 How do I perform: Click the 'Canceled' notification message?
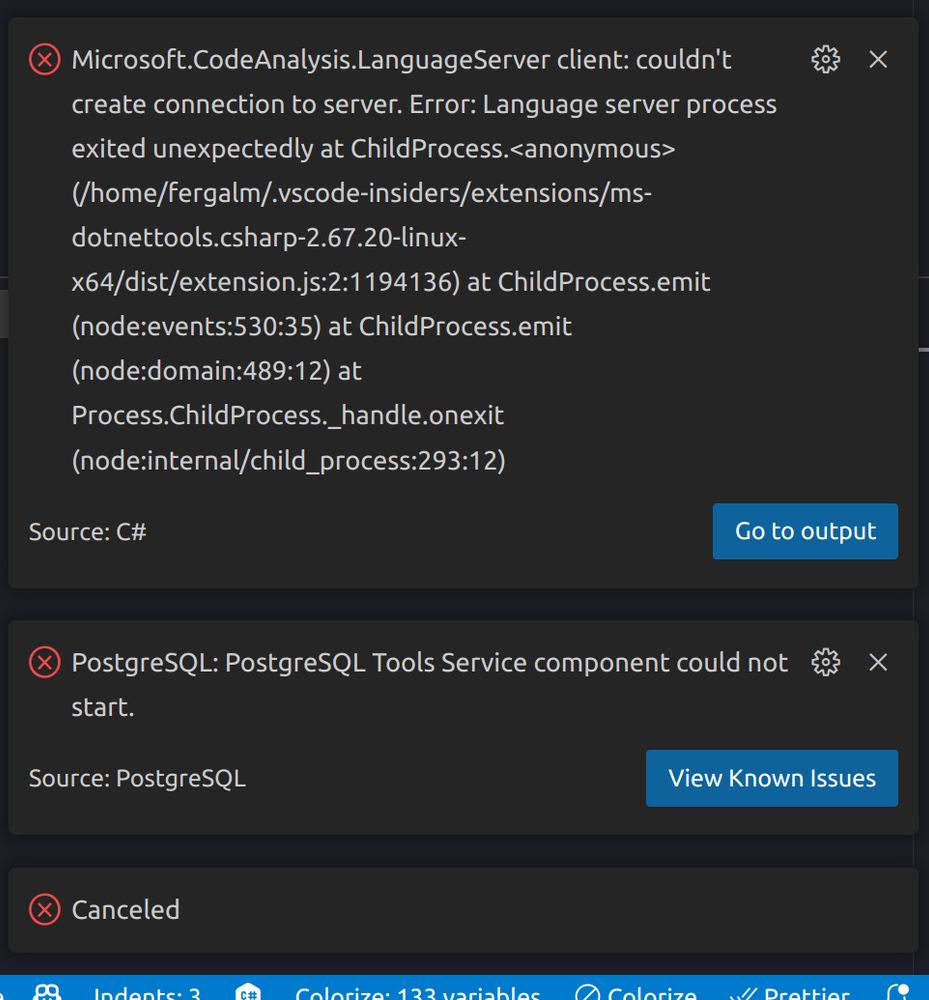(x=126, y=910)
